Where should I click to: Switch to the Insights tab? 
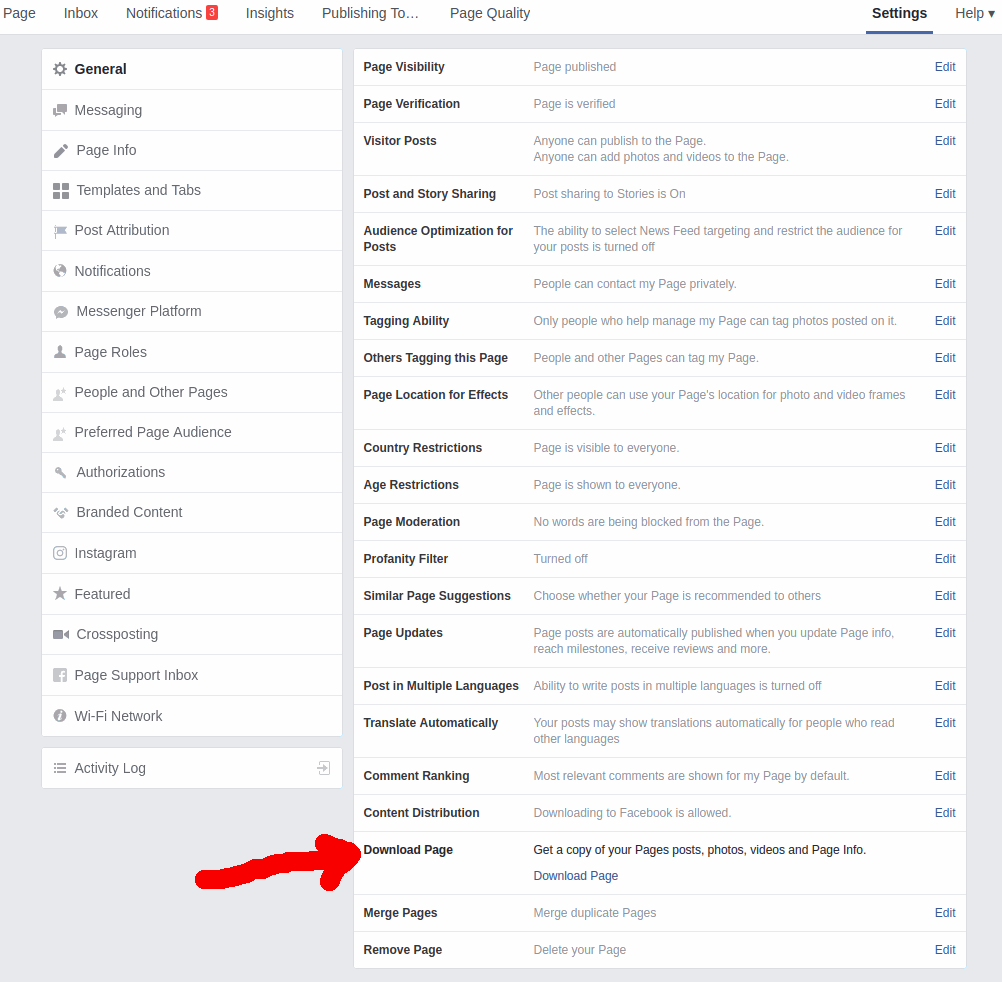(x=269, y=13)
